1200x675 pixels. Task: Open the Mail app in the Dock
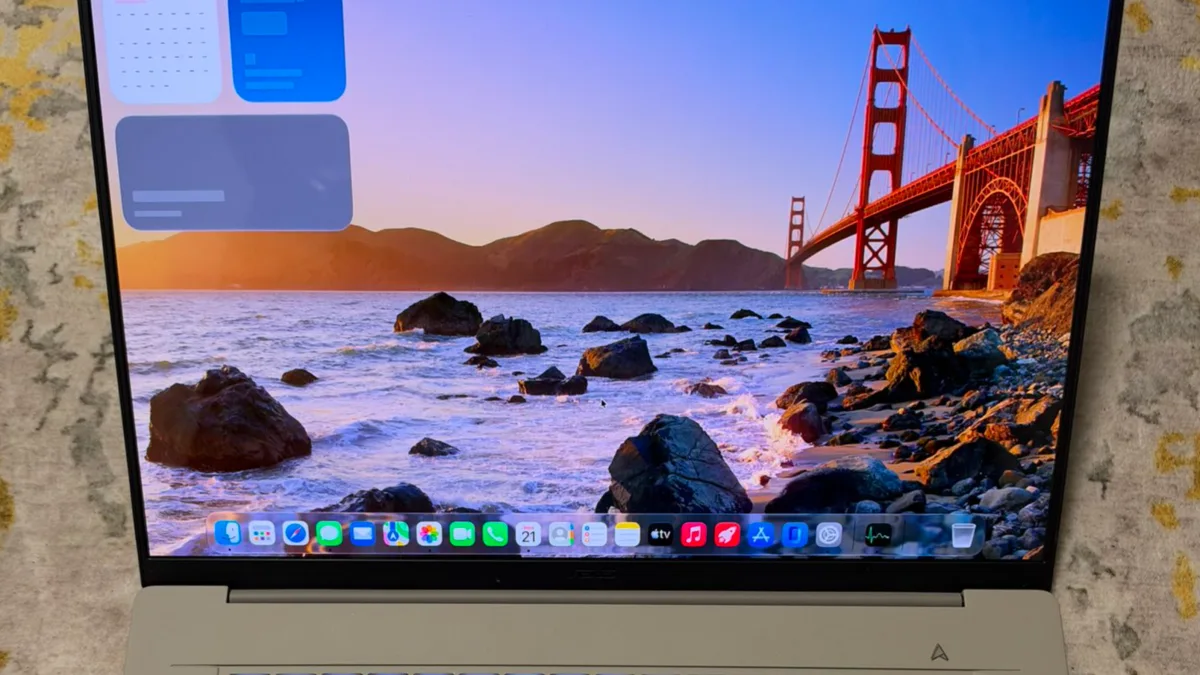point(362,533)
